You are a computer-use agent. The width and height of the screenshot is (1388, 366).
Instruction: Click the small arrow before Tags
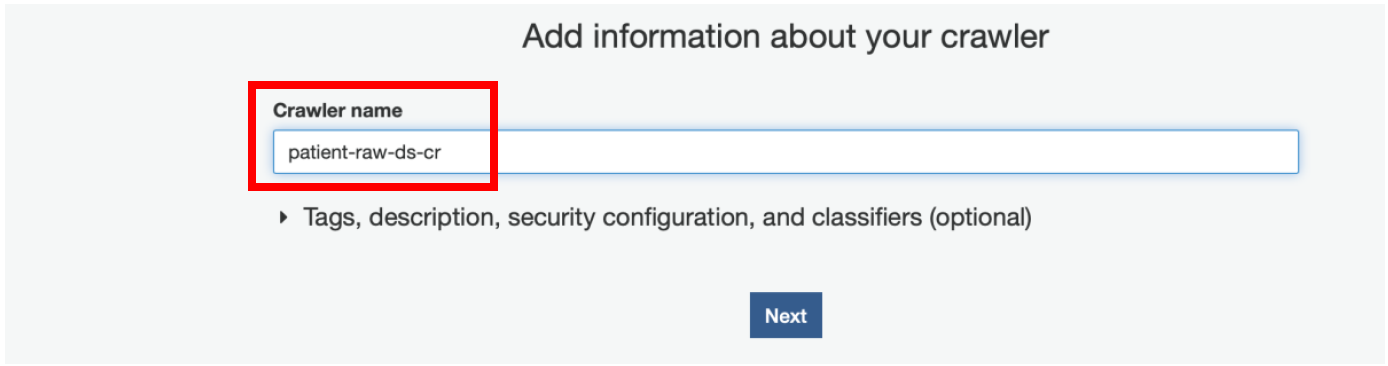(x=285, y=217)
